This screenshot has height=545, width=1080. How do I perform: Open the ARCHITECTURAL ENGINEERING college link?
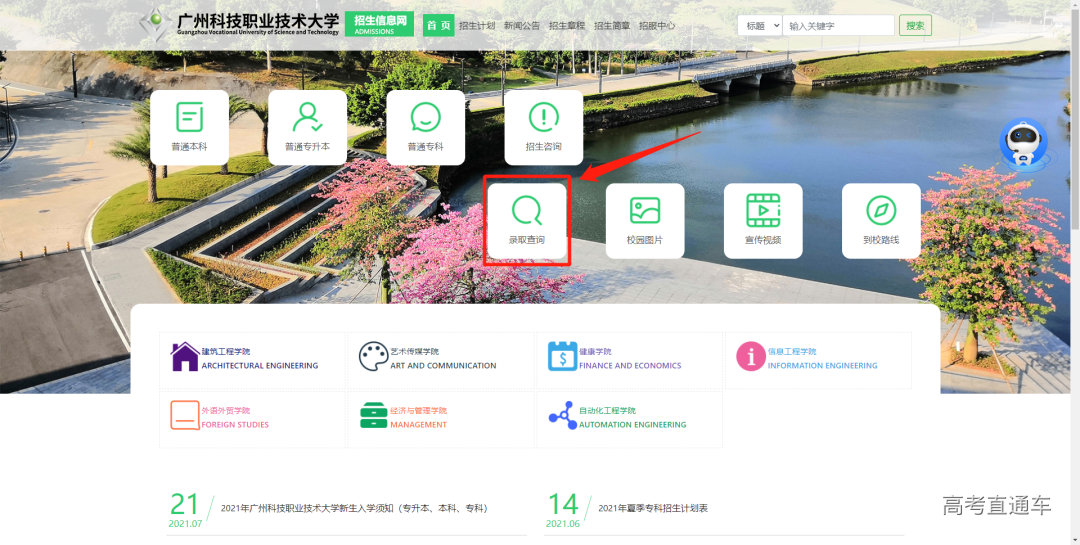click(x=260, y=366)
